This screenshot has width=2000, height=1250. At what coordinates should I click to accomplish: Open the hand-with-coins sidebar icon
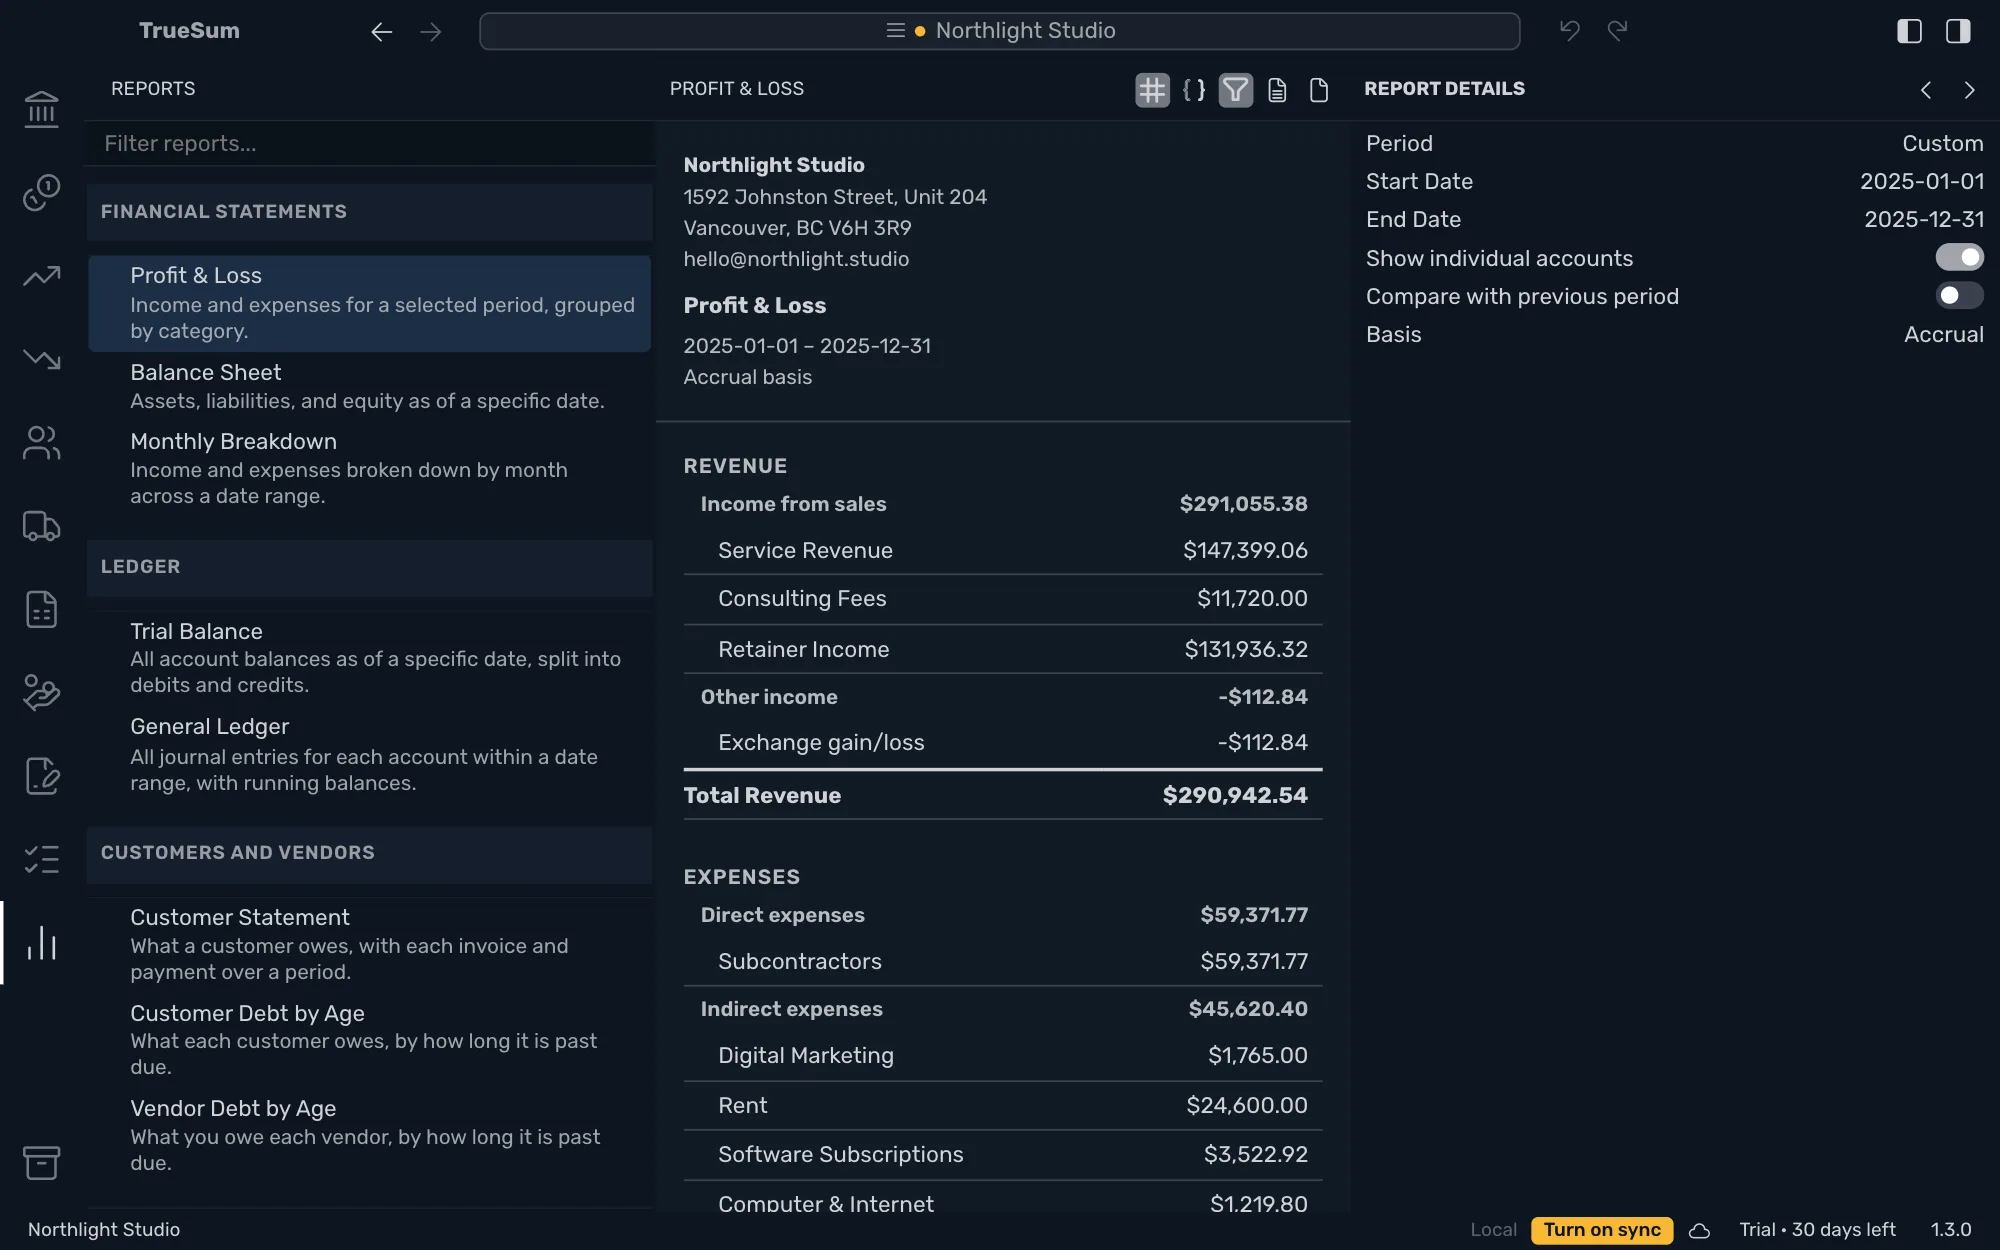[x=41, y=693]
